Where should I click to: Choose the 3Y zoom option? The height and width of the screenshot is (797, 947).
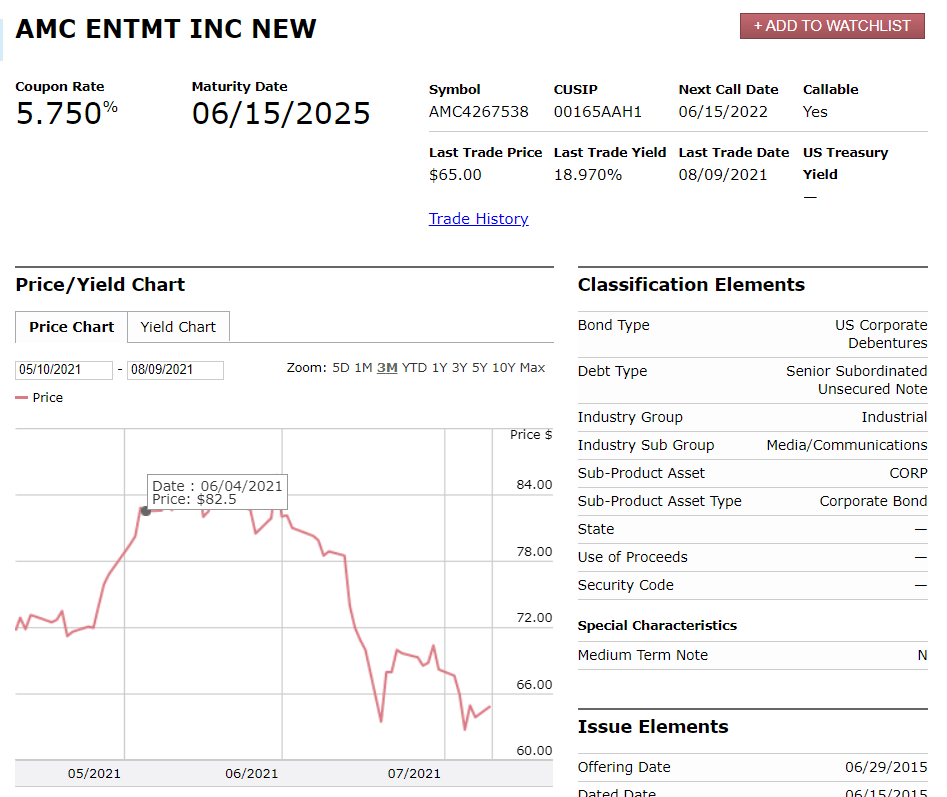[x=459, y=368]
